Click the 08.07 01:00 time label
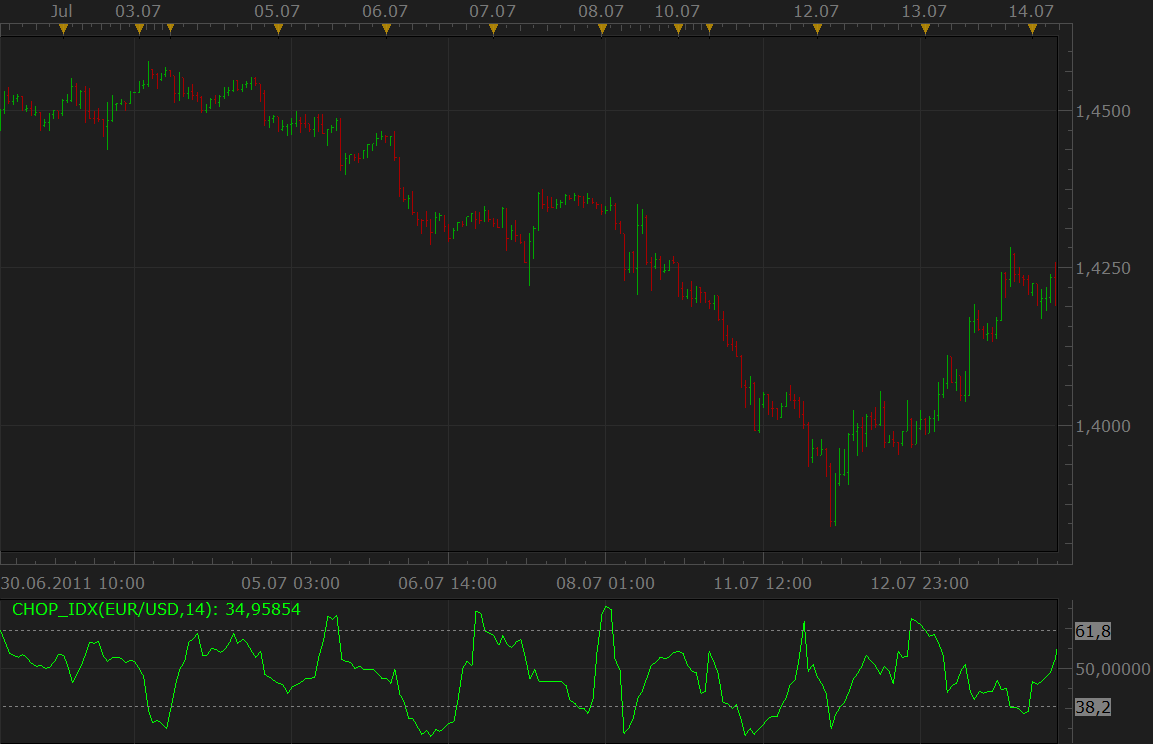 point(605,583)
